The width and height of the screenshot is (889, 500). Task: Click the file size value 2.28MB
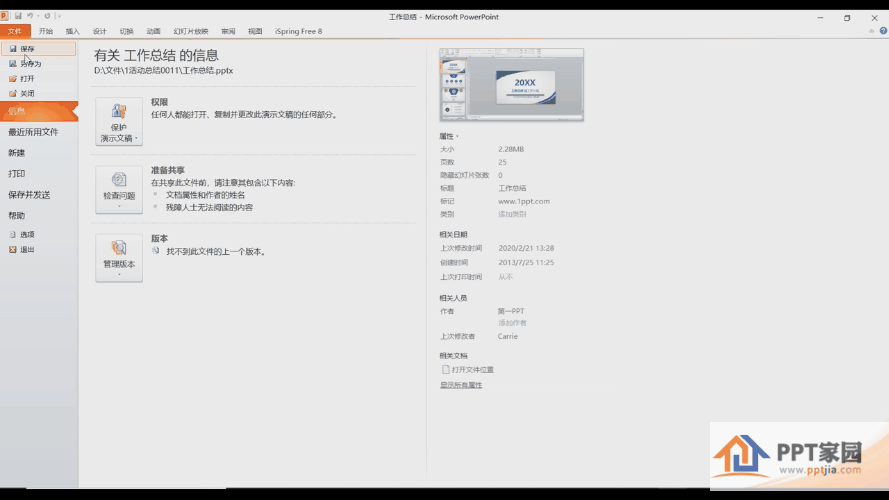click(x=511, y=149)
